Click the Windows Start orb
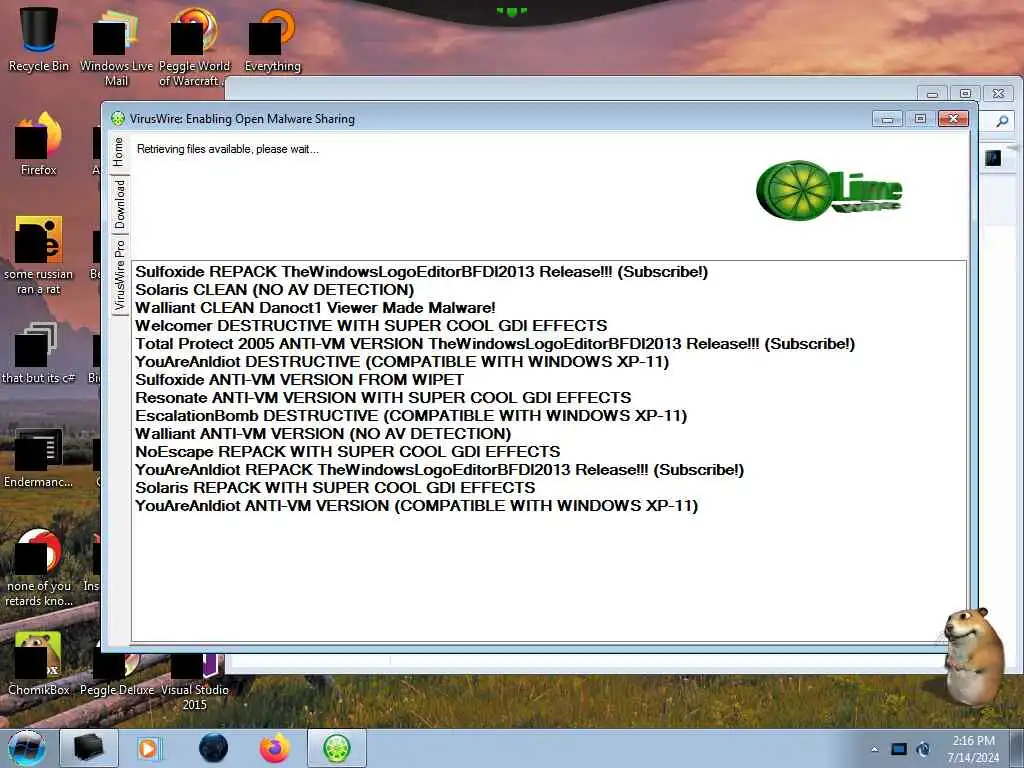The height and width of the screenshot is (768, 1024). point(26,748)
